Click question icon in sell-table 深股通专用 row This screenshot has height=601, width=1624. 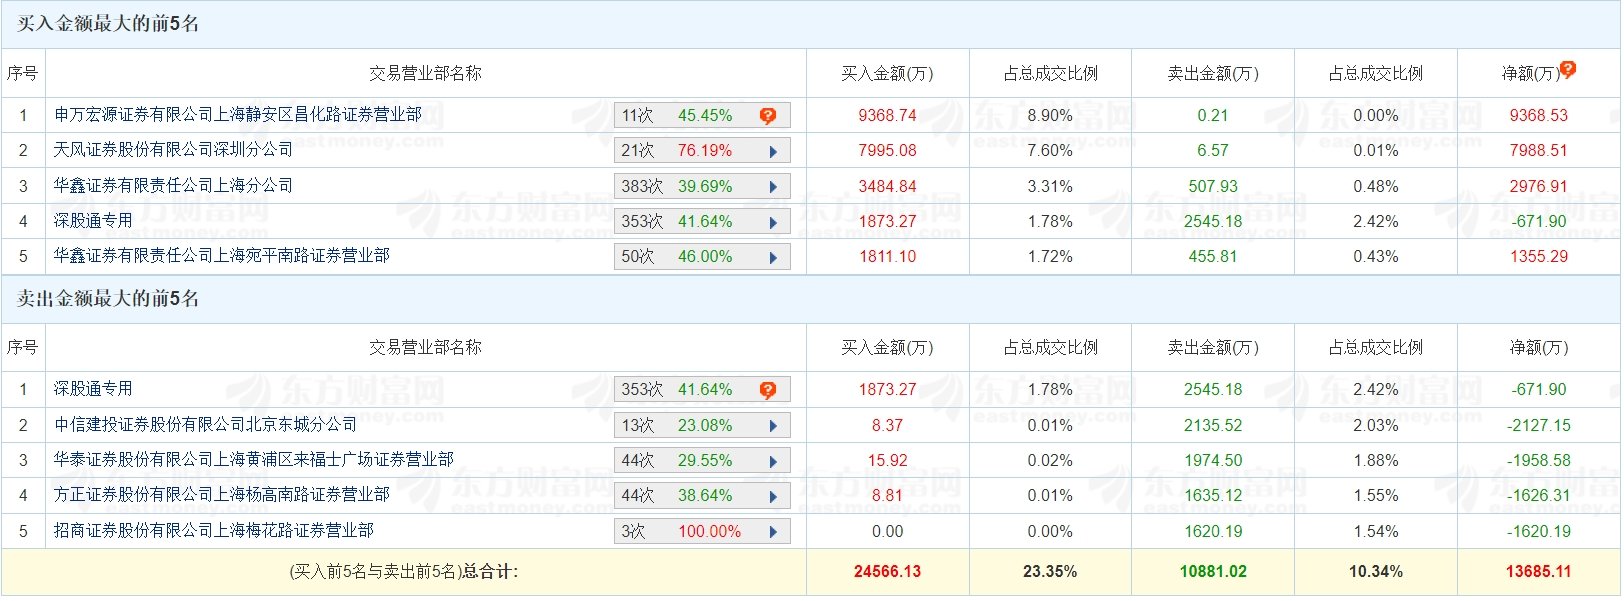tap(767, 390)
